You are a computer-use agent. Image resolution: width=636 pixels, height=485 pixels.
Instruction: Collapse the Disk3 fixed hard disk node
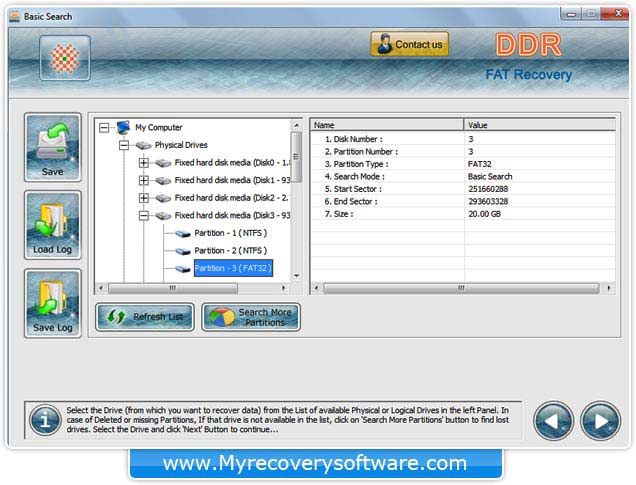[144, 216]
